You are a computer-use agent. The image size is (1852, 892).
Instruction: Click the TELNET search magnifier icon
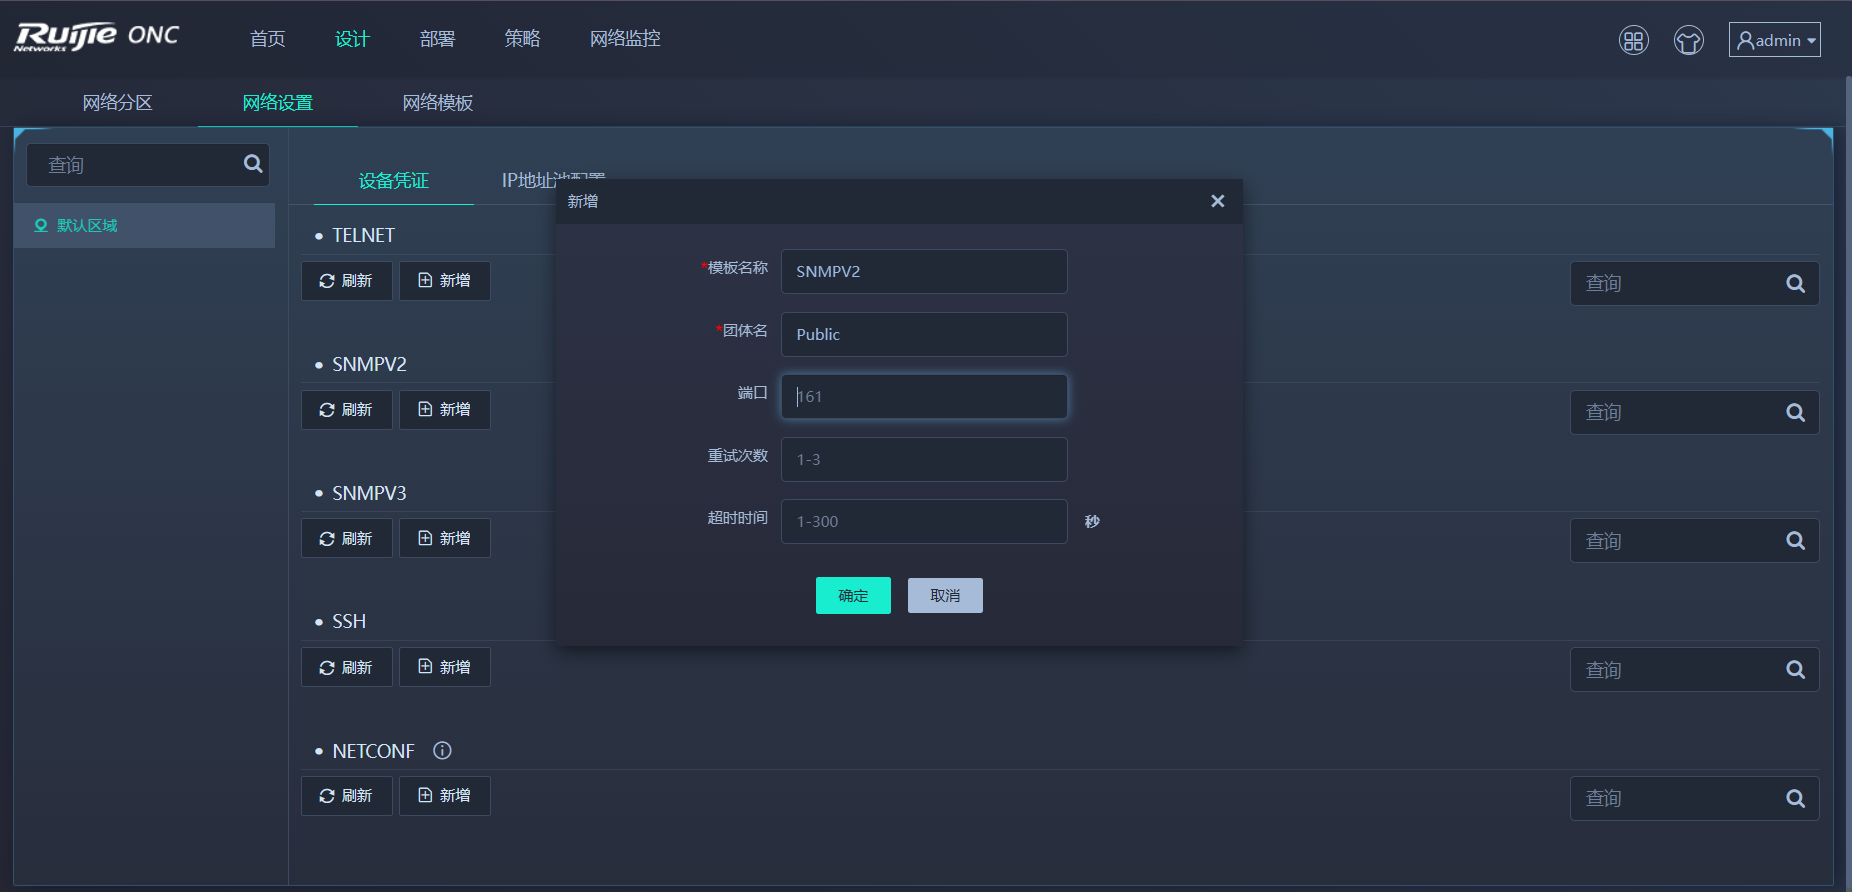(1796, 284)
